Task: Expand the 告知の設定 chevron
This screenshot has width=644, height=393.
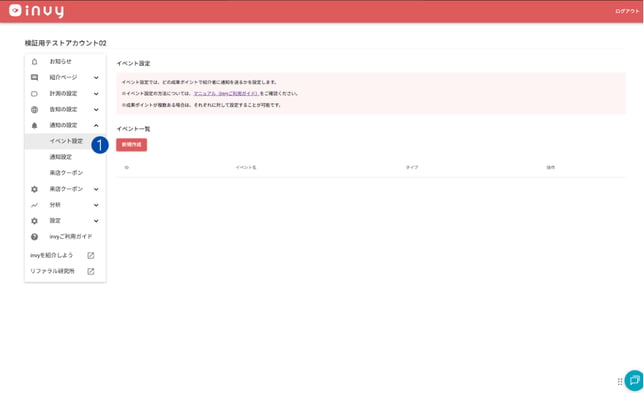Action: 96,110
